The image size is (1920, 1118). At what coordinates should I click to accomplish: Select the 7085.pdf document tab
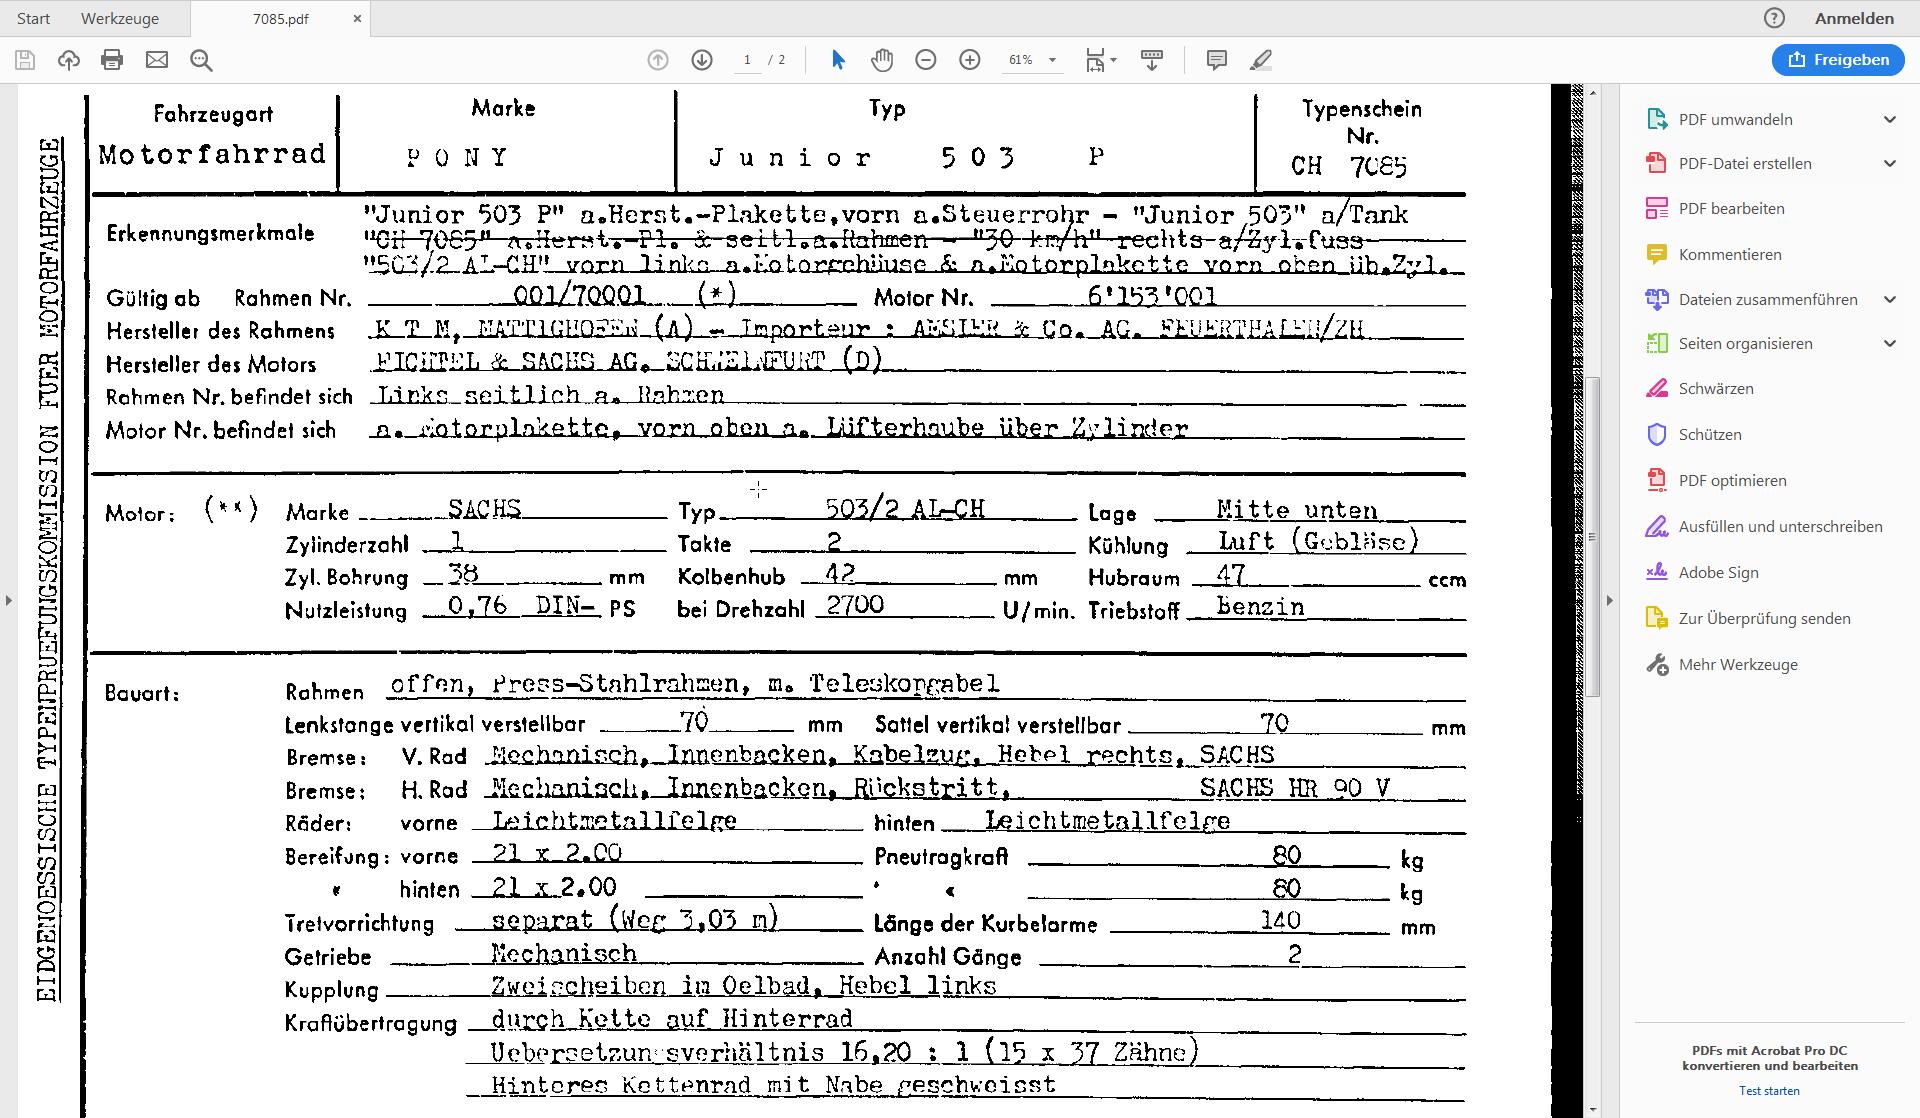(x=280, y=19)
